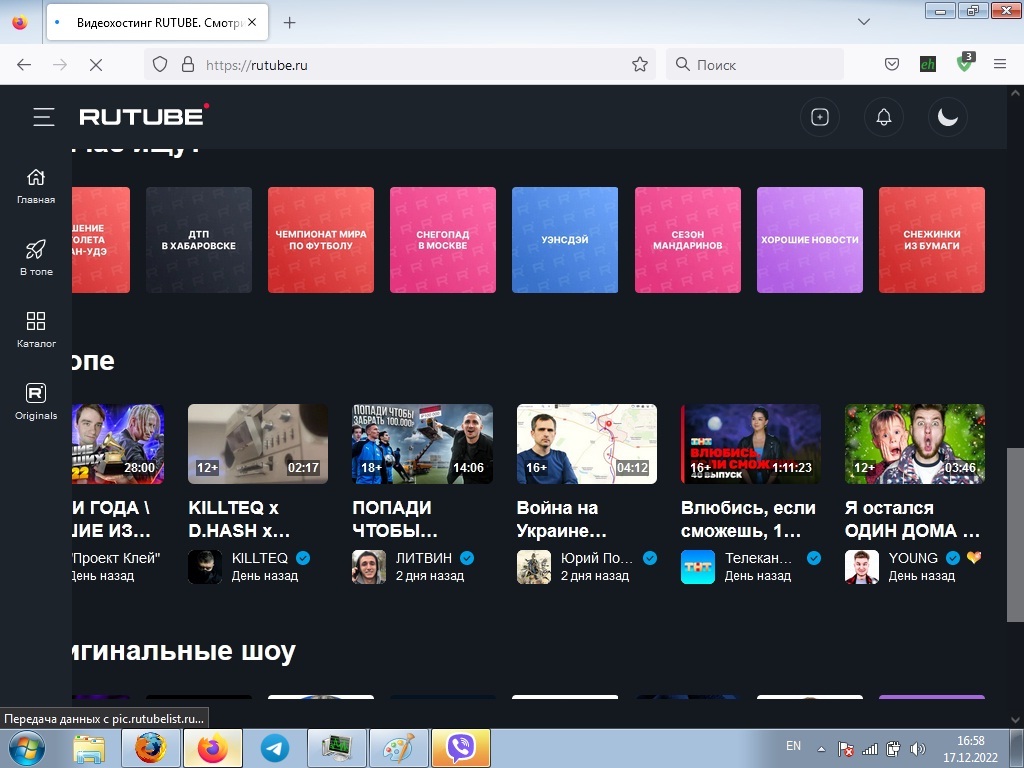Bookmark the page with the star icon

tap(639, 64)
